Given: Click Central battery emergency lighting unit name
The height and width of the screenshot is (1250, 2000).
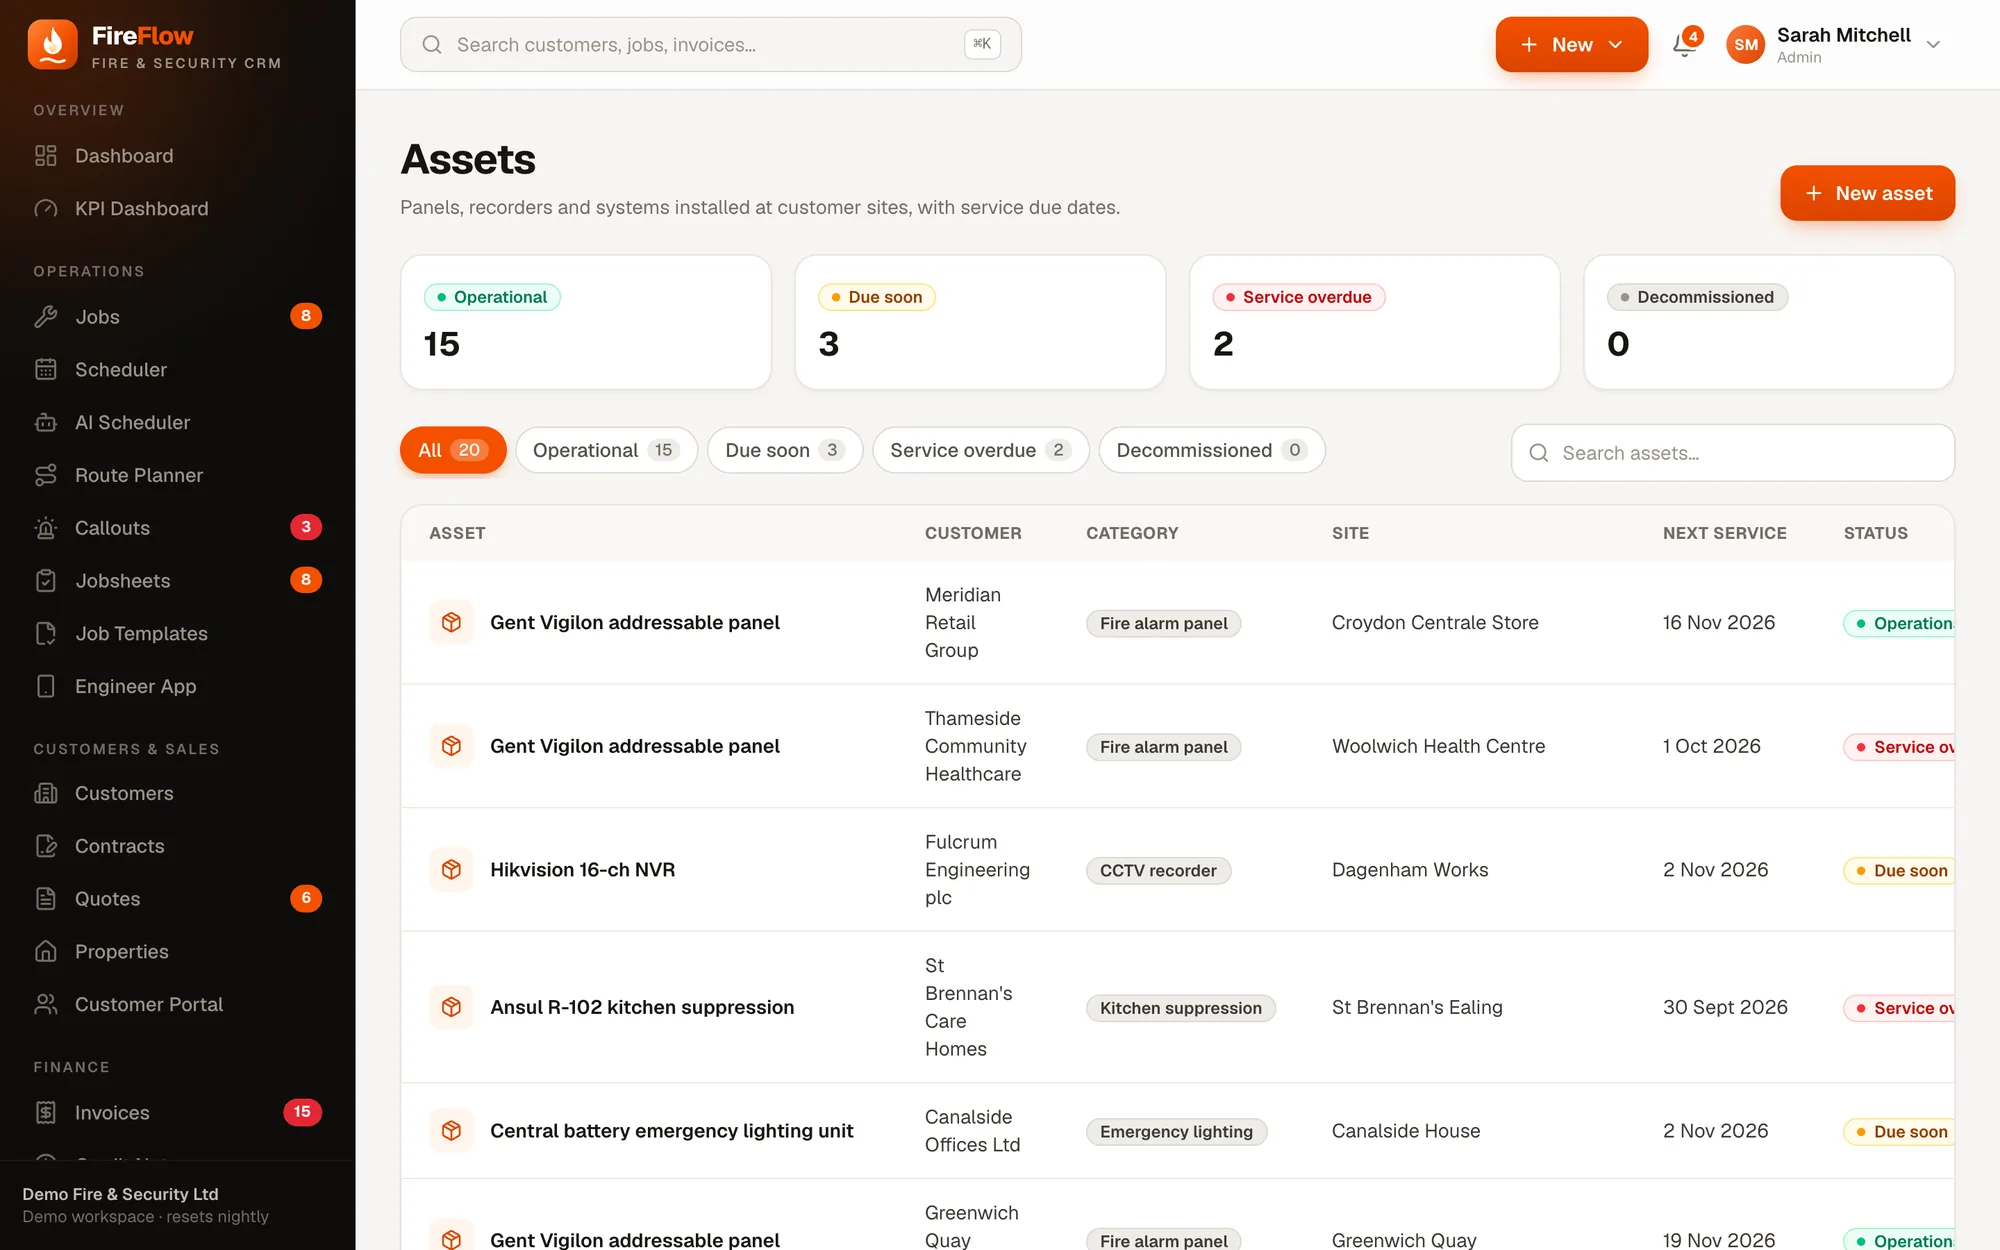Looking at the screenshot, I should 671,1131.
